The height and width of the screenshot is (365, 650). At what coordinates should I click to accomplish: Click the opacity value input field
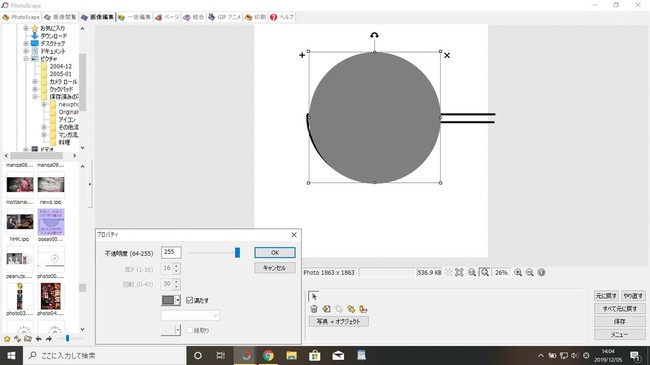pyautogui.click(x=171, y=252)
